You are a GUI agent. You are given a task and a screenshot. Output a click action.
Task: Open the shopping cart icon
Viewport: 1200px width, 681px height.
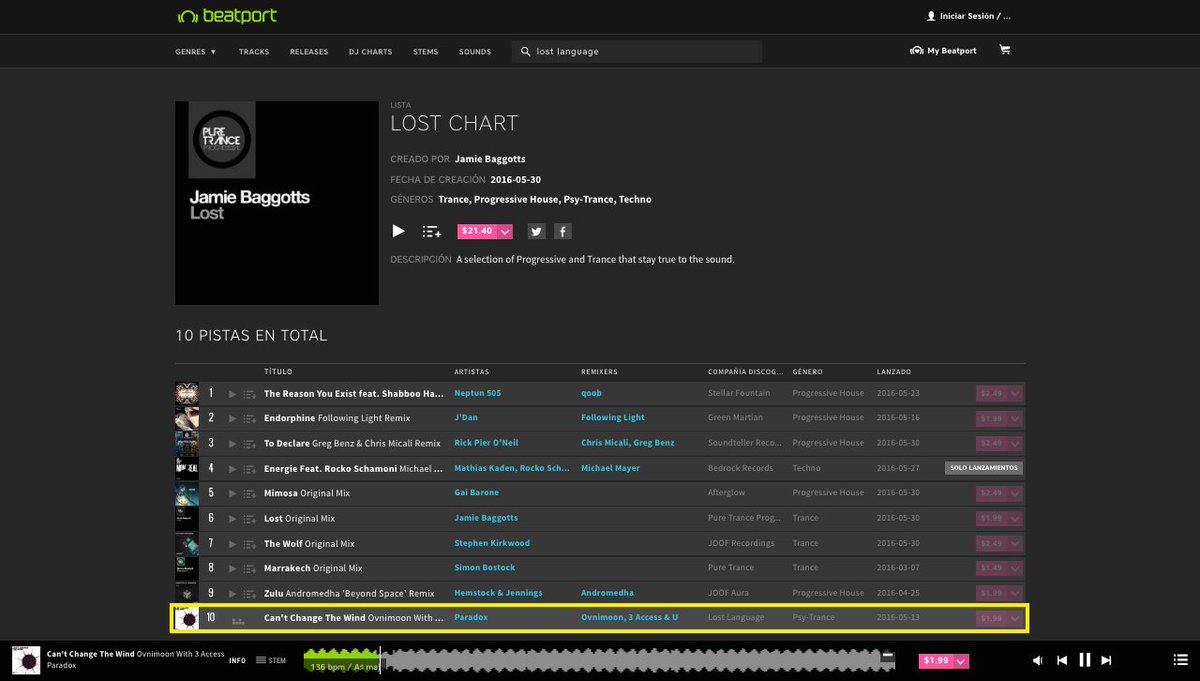[1004, 49]
